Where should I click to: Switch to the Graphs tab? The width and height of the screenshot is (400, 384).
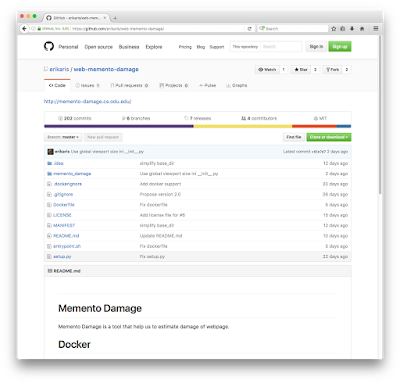tap(237, 86)
